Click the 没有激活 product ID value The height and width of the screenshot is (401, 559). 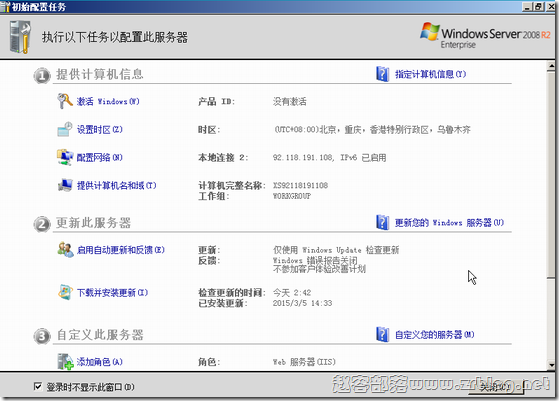[x=289, y=102]
